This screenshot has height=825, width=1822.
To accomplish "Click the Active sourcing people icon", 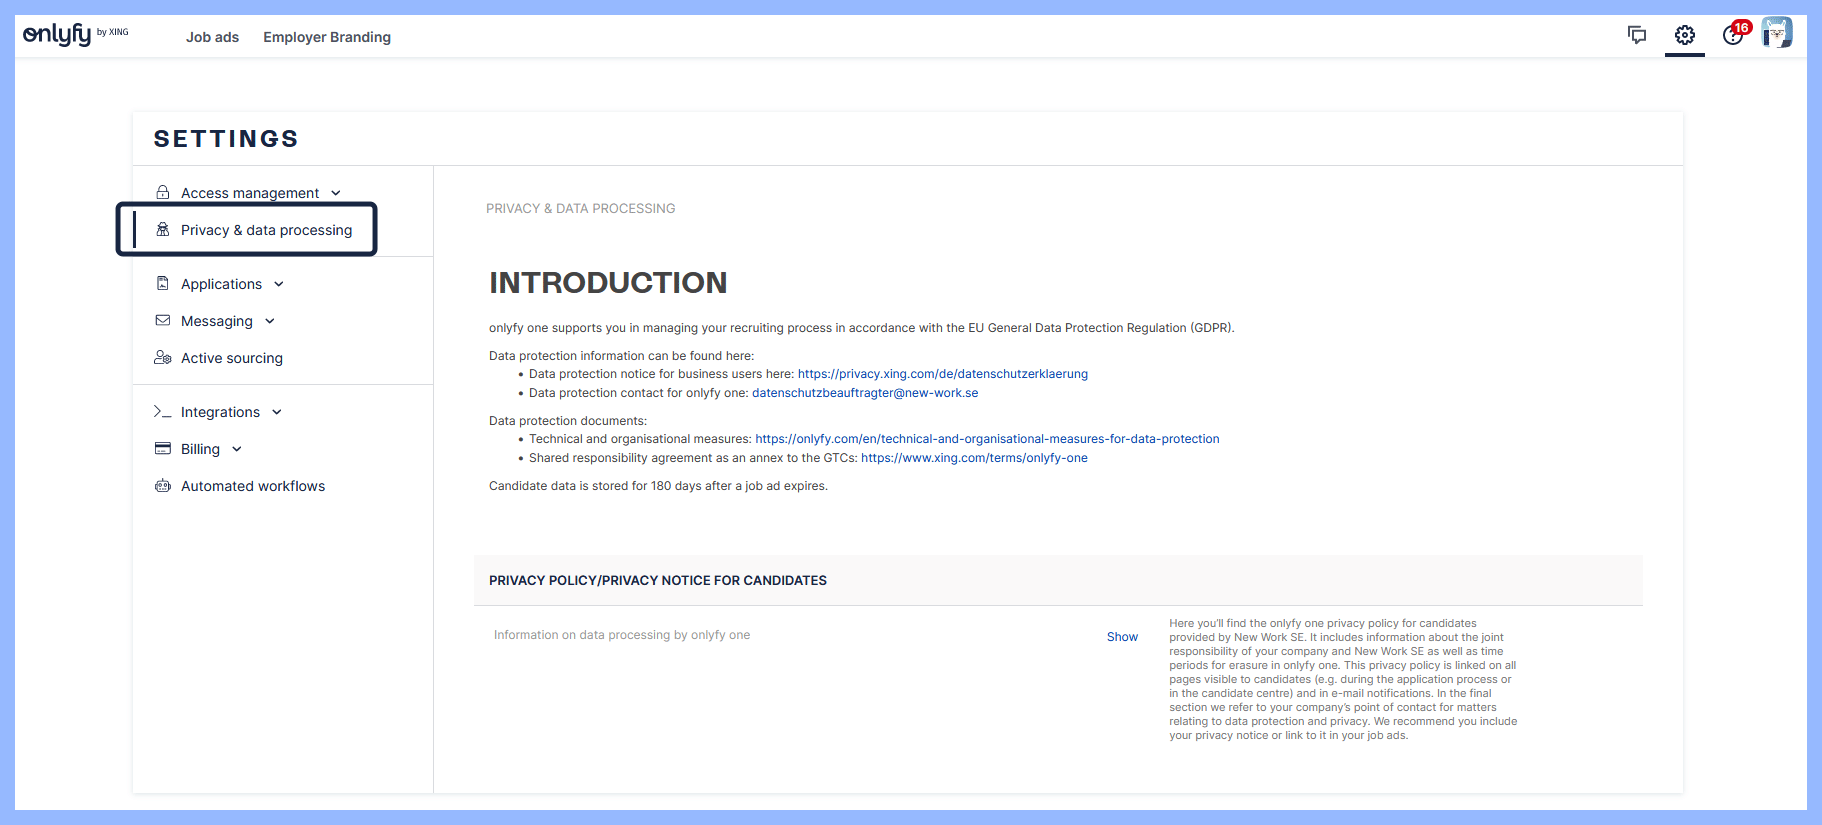I will click(163, 358).
